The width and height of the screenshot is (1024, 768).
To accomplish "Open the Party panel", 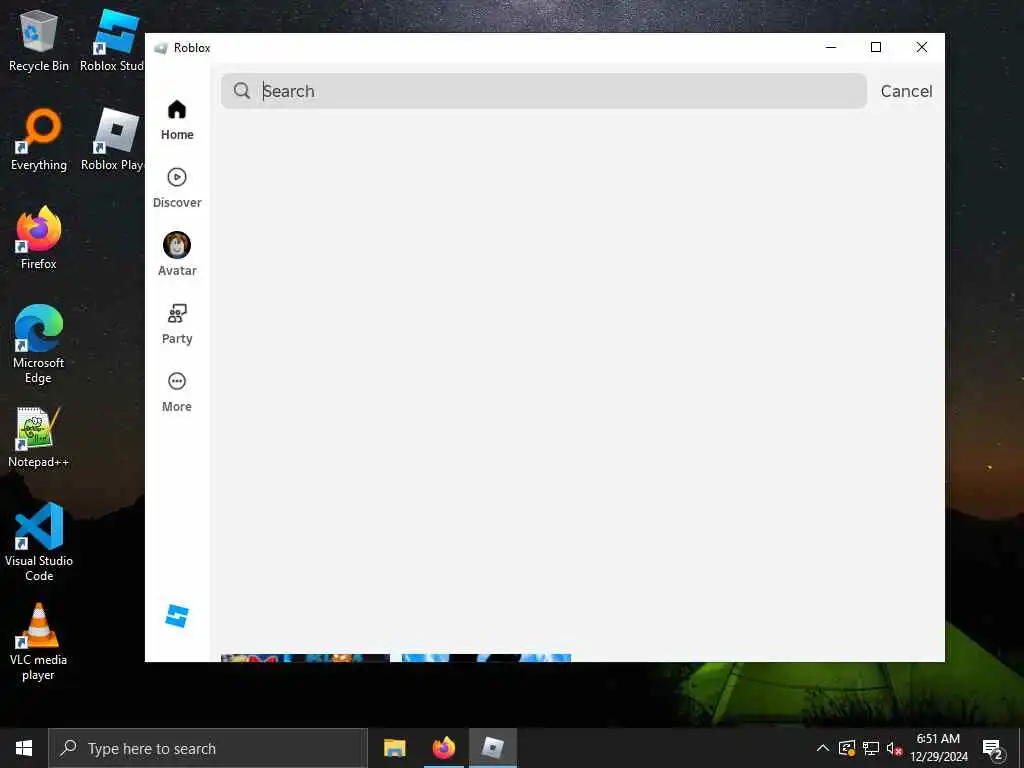I will (177, 324).
